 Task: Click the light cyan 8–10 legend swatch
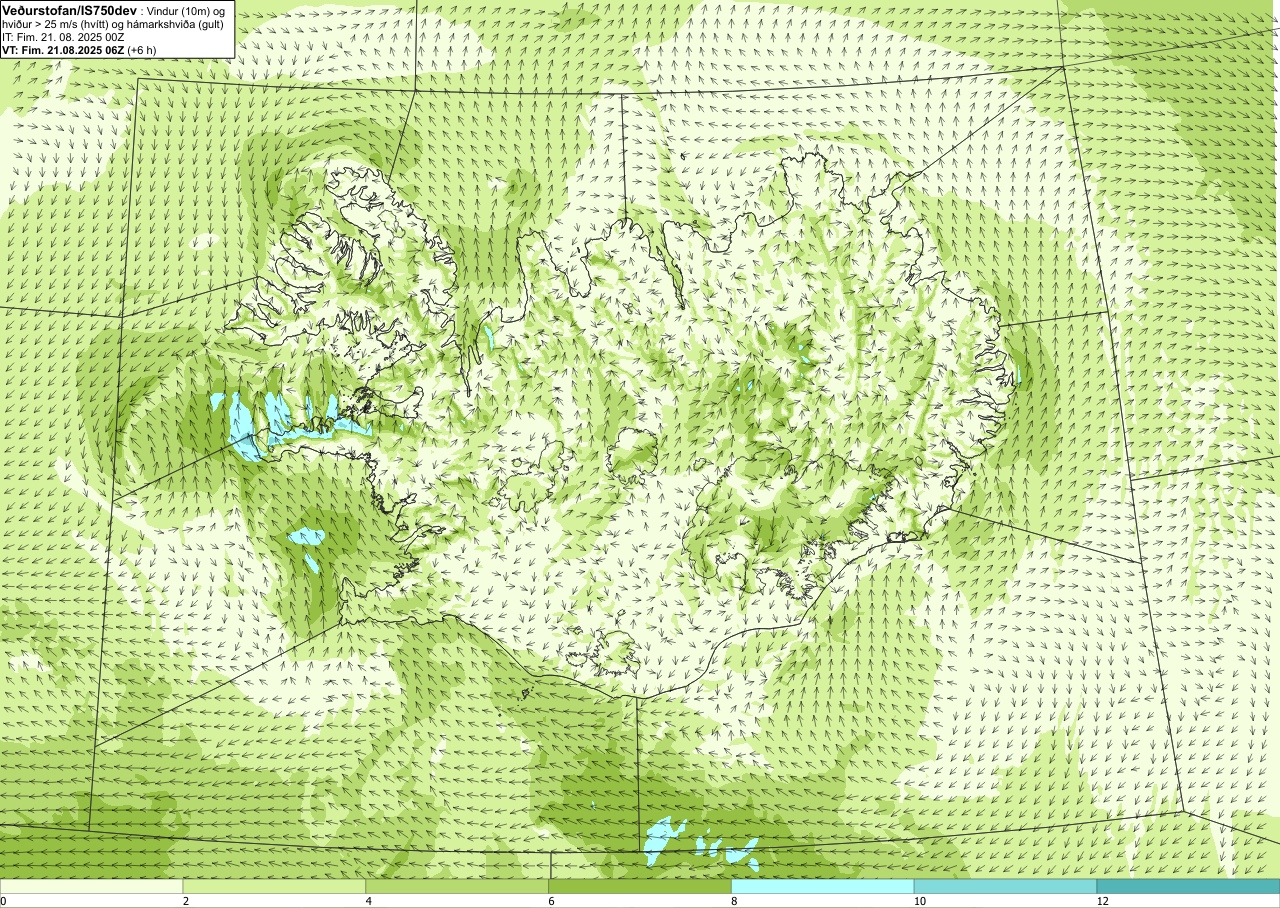(823, 886)
